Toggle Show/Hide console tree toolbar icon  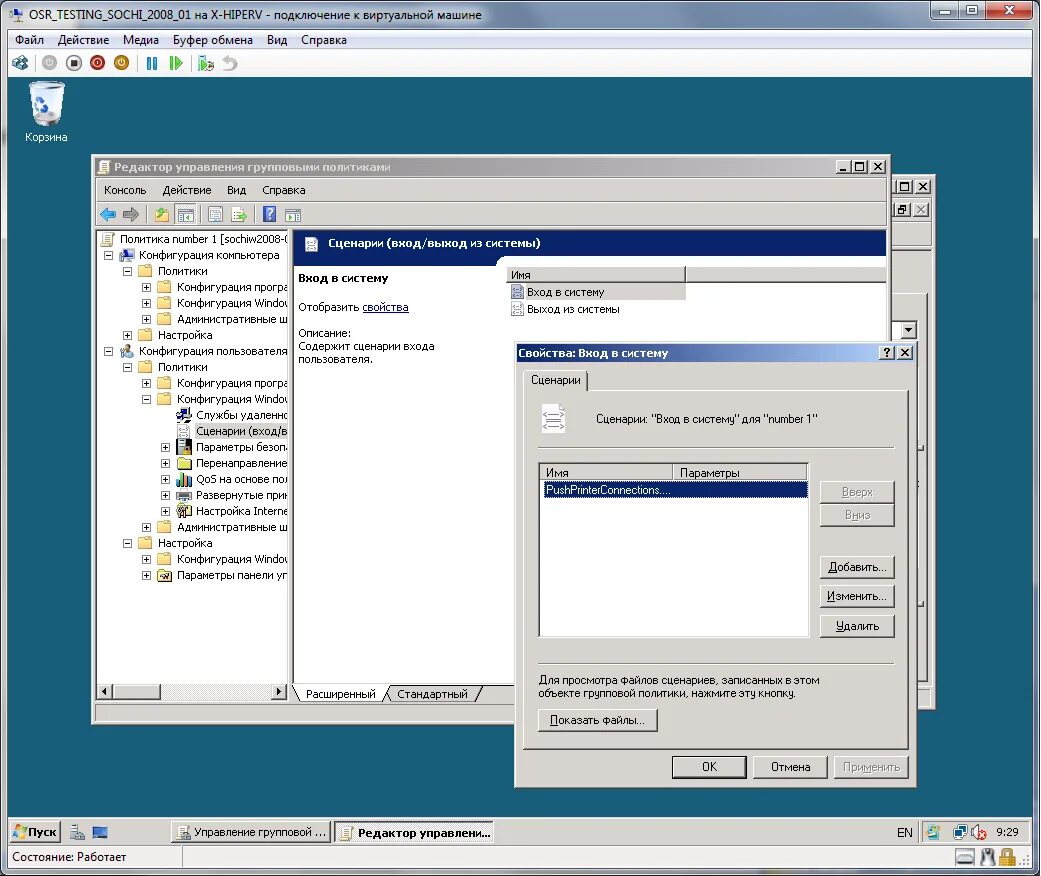click(186, 215)
